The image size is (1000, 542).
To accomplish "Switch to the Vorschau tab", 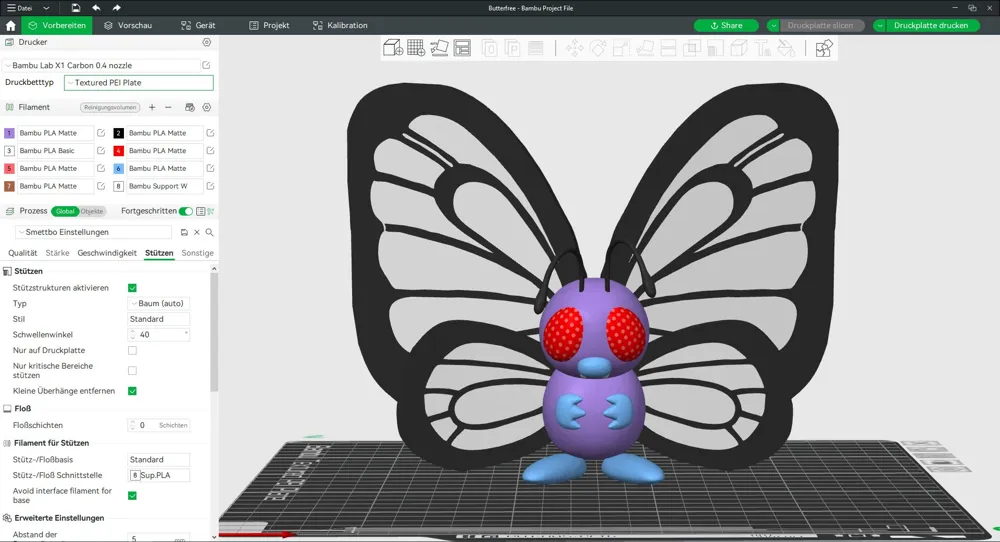I will point(128,26).
